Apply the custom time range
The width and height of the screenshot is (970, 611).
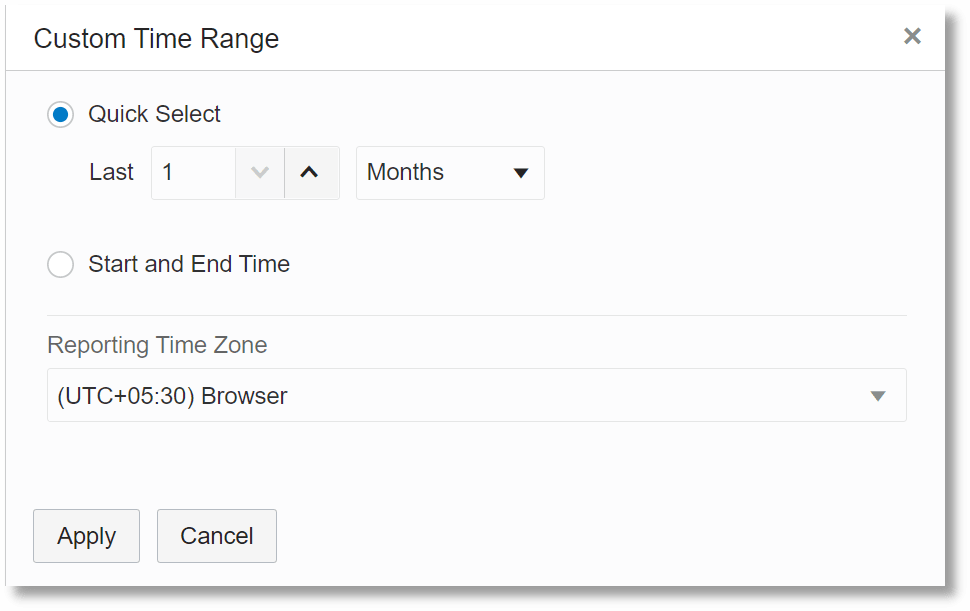coord(86,536)
